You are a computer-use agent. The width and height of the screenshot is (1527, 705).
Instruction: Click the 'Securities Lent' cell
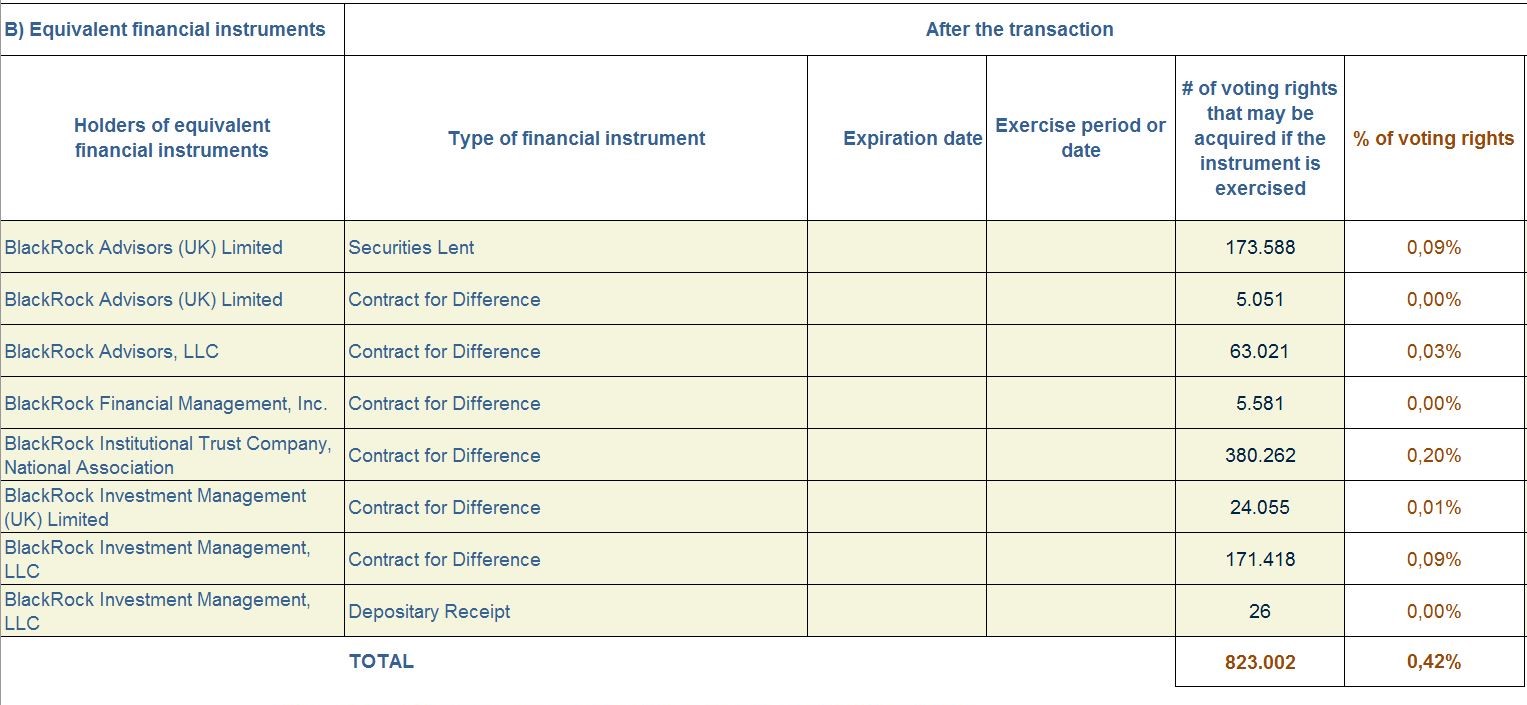pyautogui.click(x=576, y=247)
